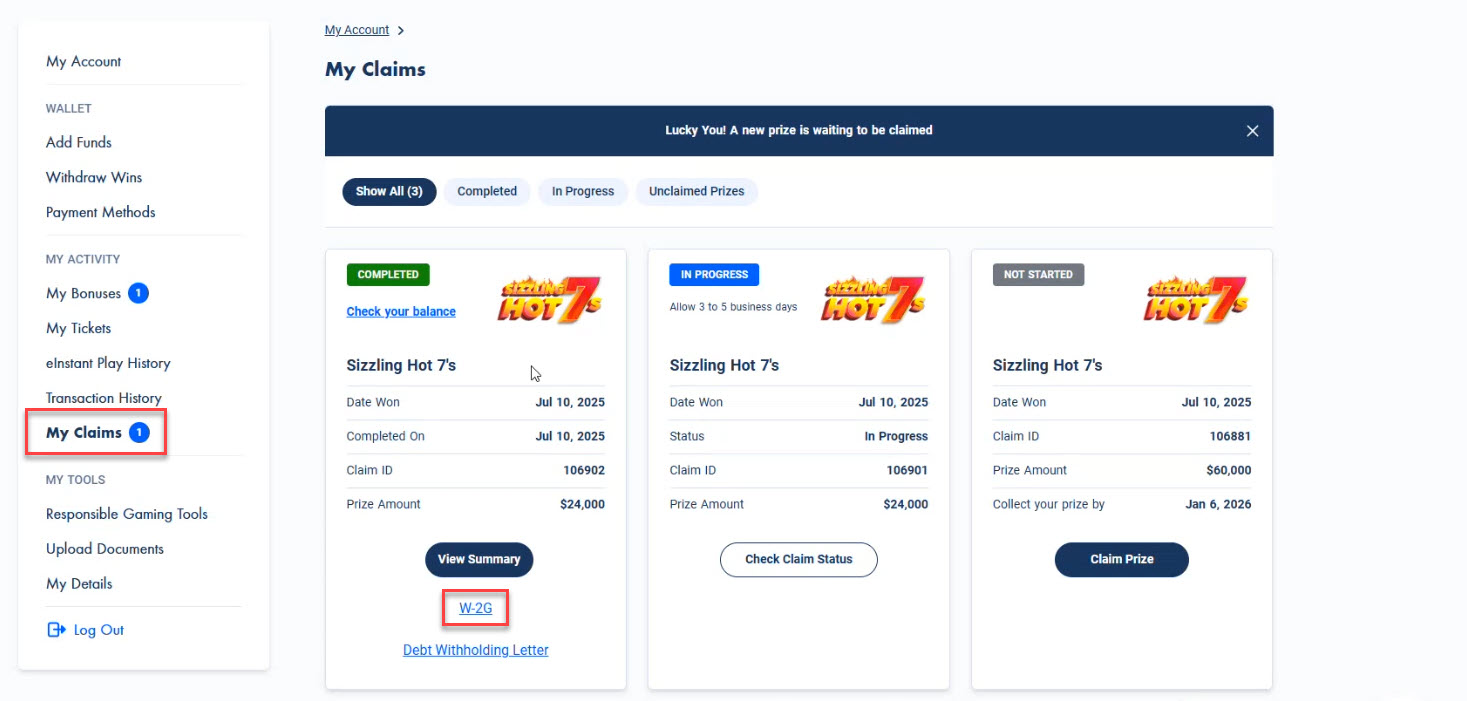Click the My Claims count badge

(141, 433)
